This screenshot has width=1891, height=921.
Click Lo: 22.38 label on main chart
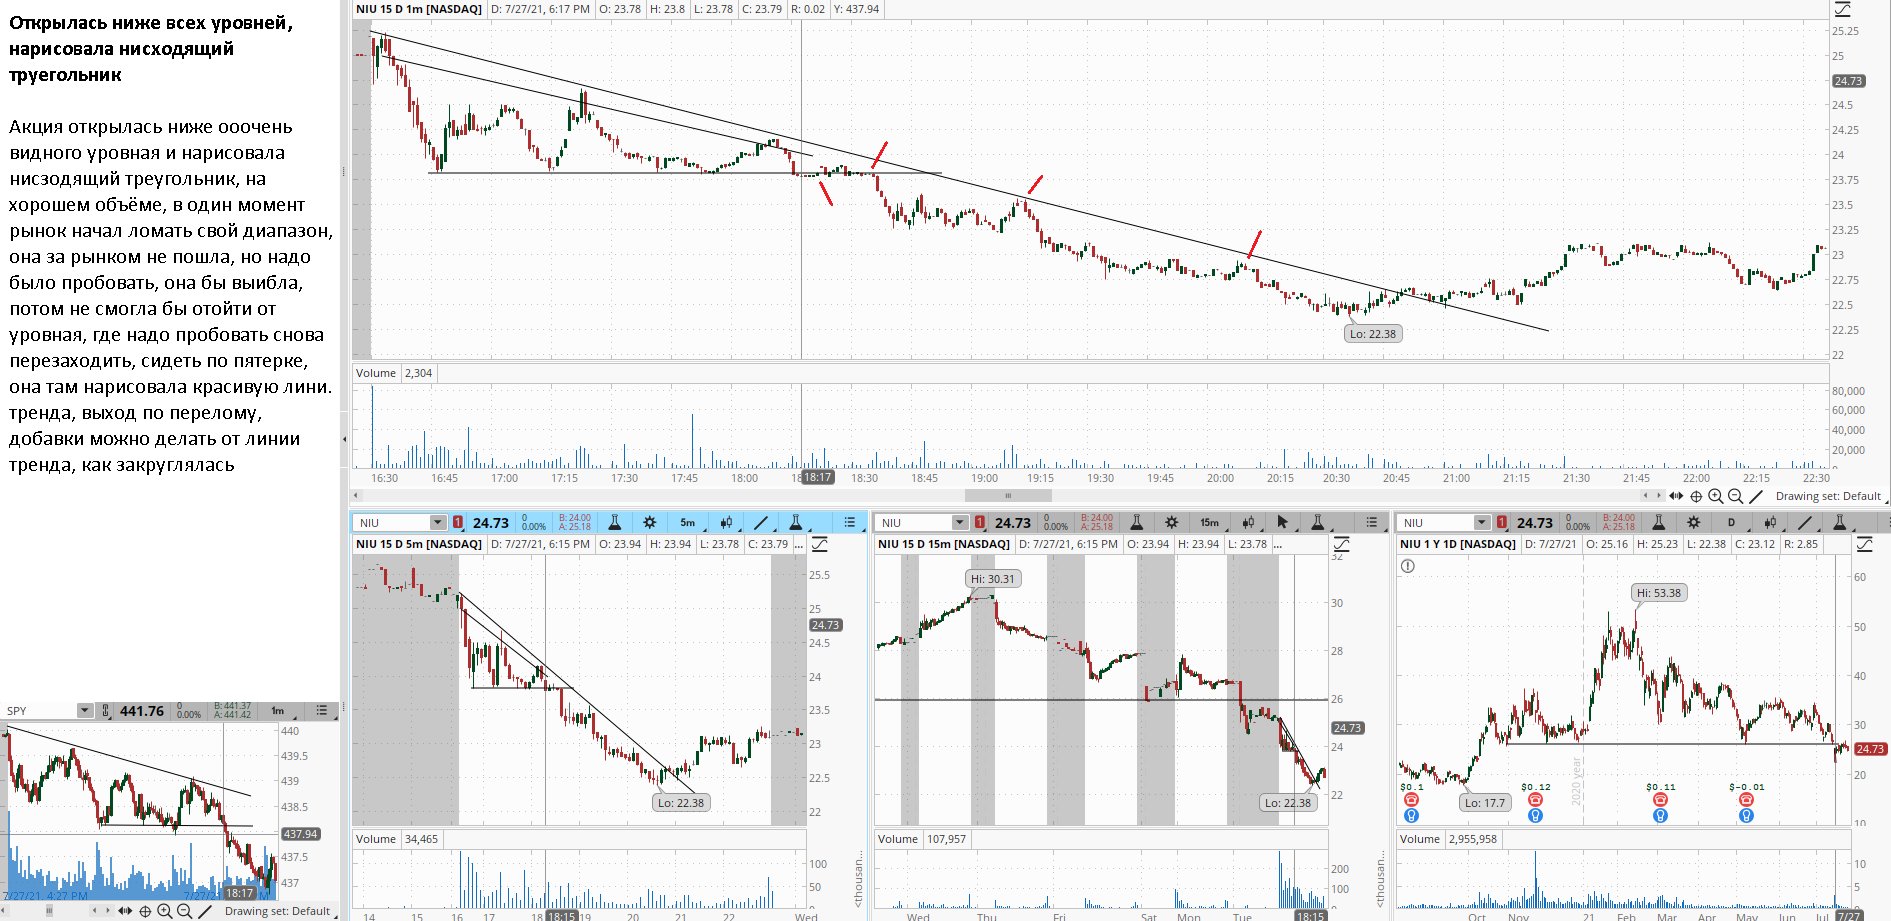pyautogui.click(x=1373, y=334)
